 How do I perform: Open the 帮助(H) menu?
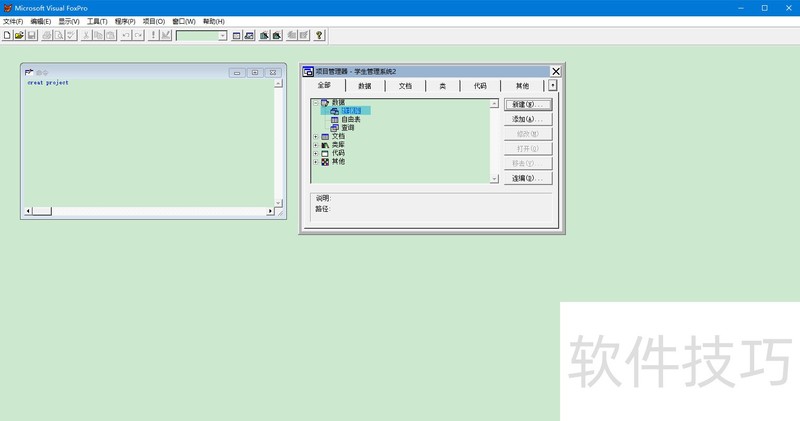point(213,21)
